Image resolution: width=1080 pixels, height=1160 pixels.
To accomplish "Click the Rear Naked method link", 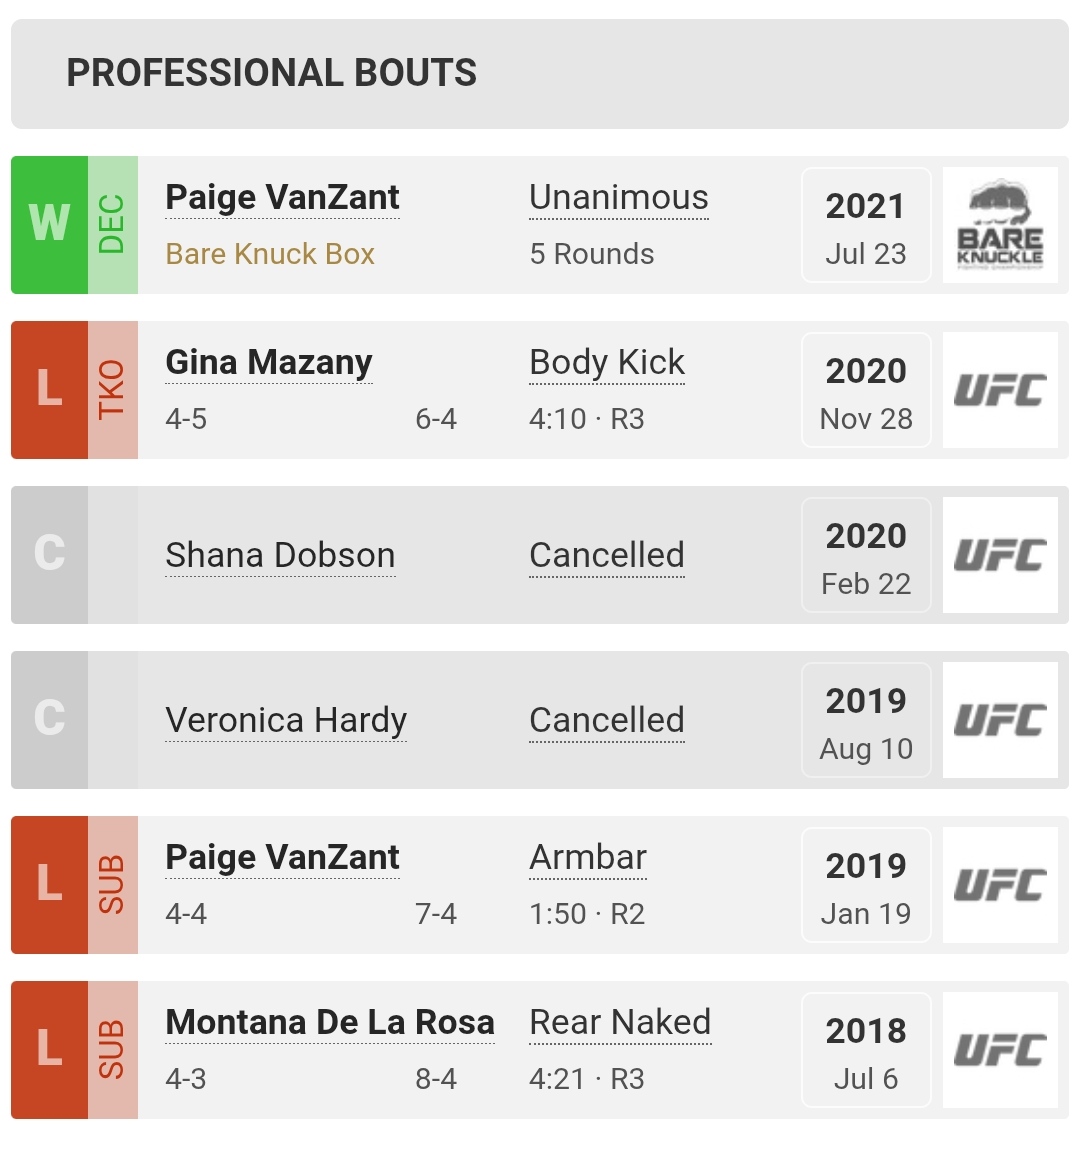I will pos(620,1022).
